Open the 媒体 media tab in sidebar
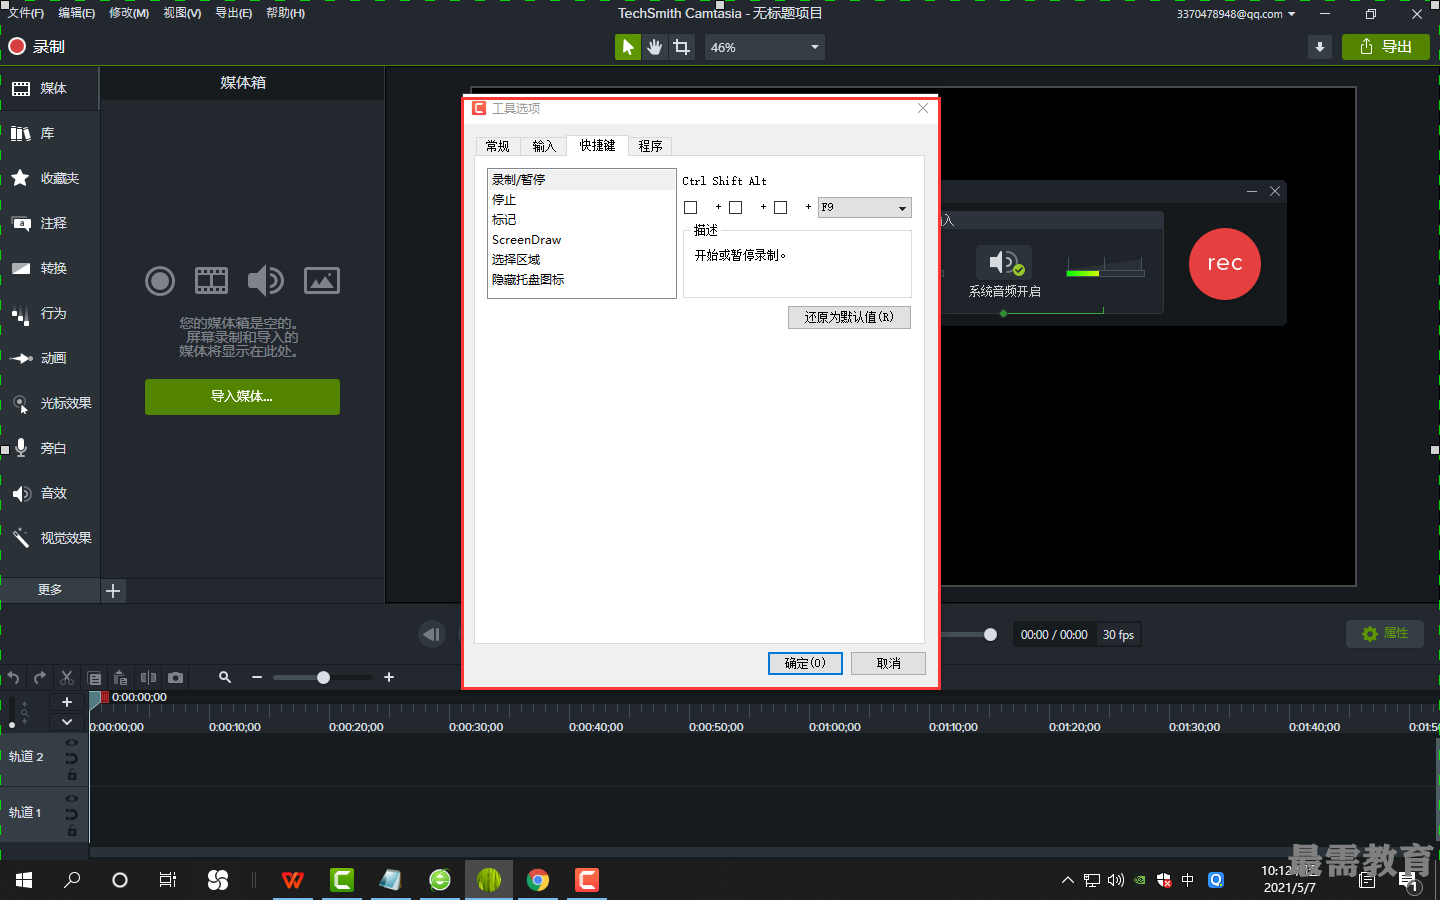Screen dimensions: 1440x900 (50, 88)
